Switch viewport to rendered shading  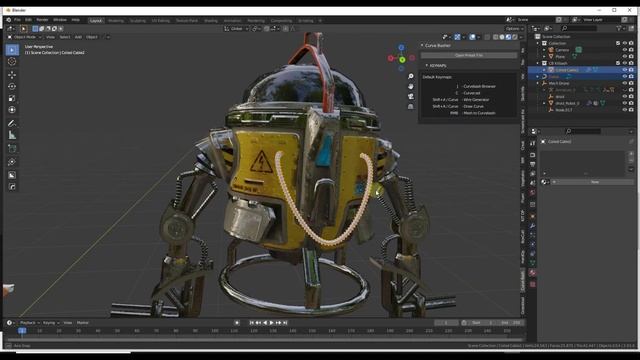[x=515, y=37]
